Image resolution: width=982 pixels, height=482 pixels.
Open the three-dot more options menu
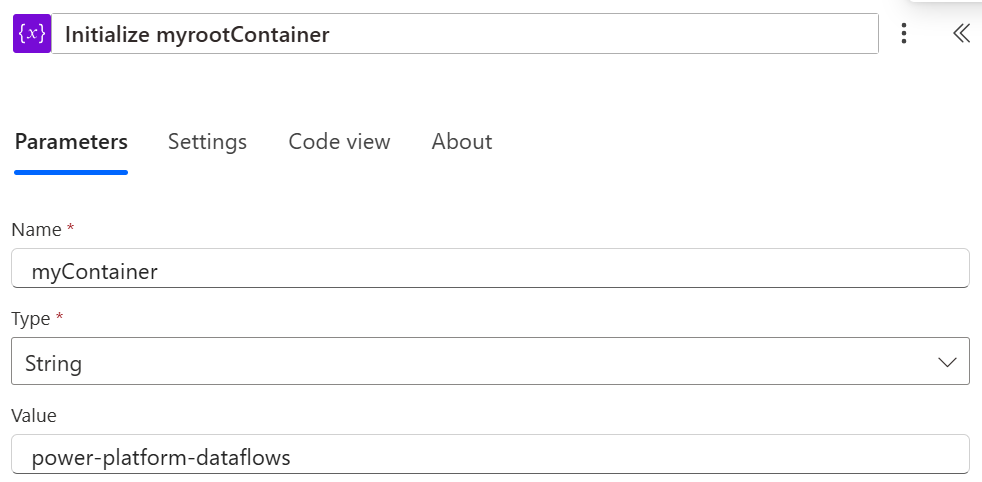click(904, 34)
